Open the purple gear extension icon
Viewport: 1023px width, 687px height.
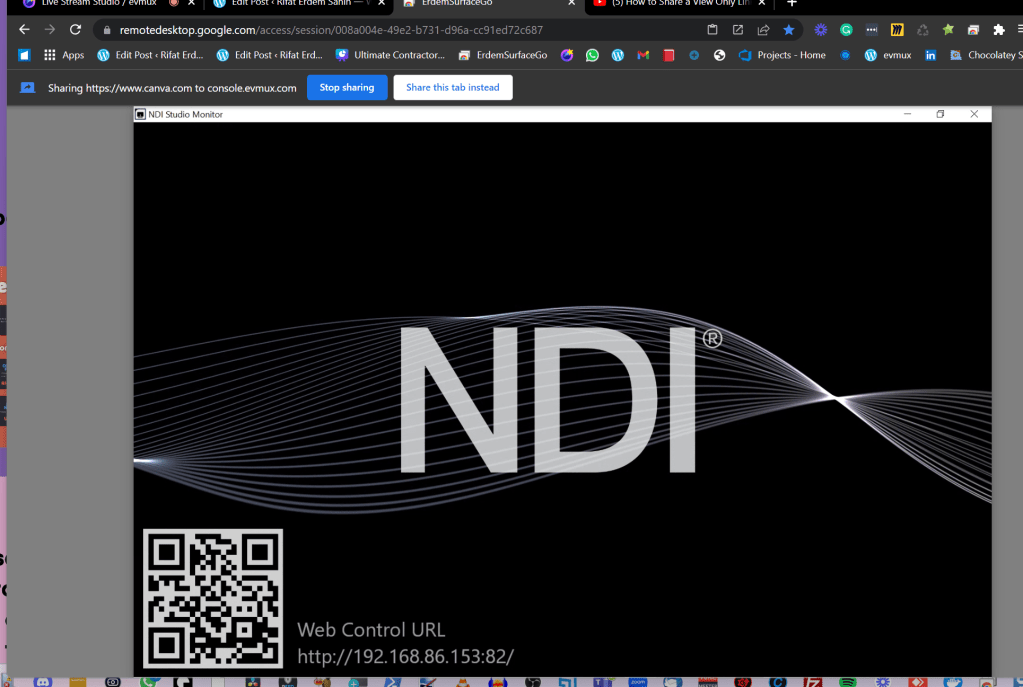coord(821,29)
